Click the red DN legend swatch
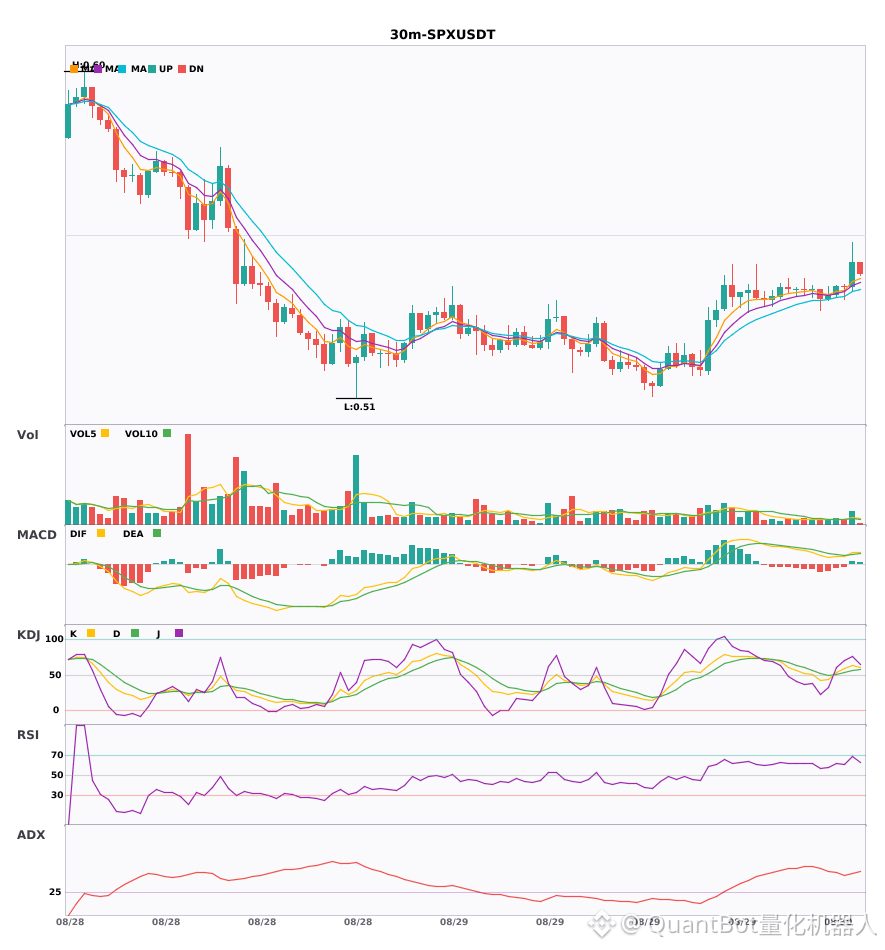The image size is (885, 950). [x=182, y=69]
